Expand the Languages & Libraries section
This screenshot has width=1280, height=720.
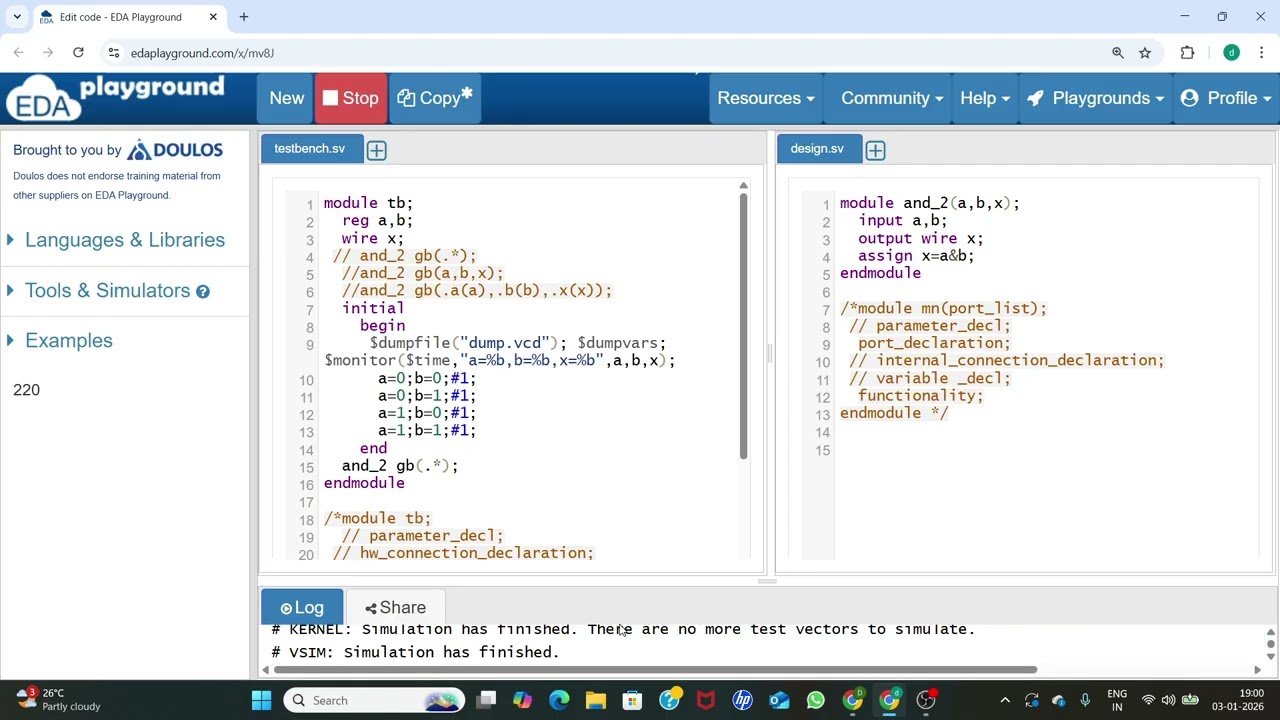tap(124, 240)
